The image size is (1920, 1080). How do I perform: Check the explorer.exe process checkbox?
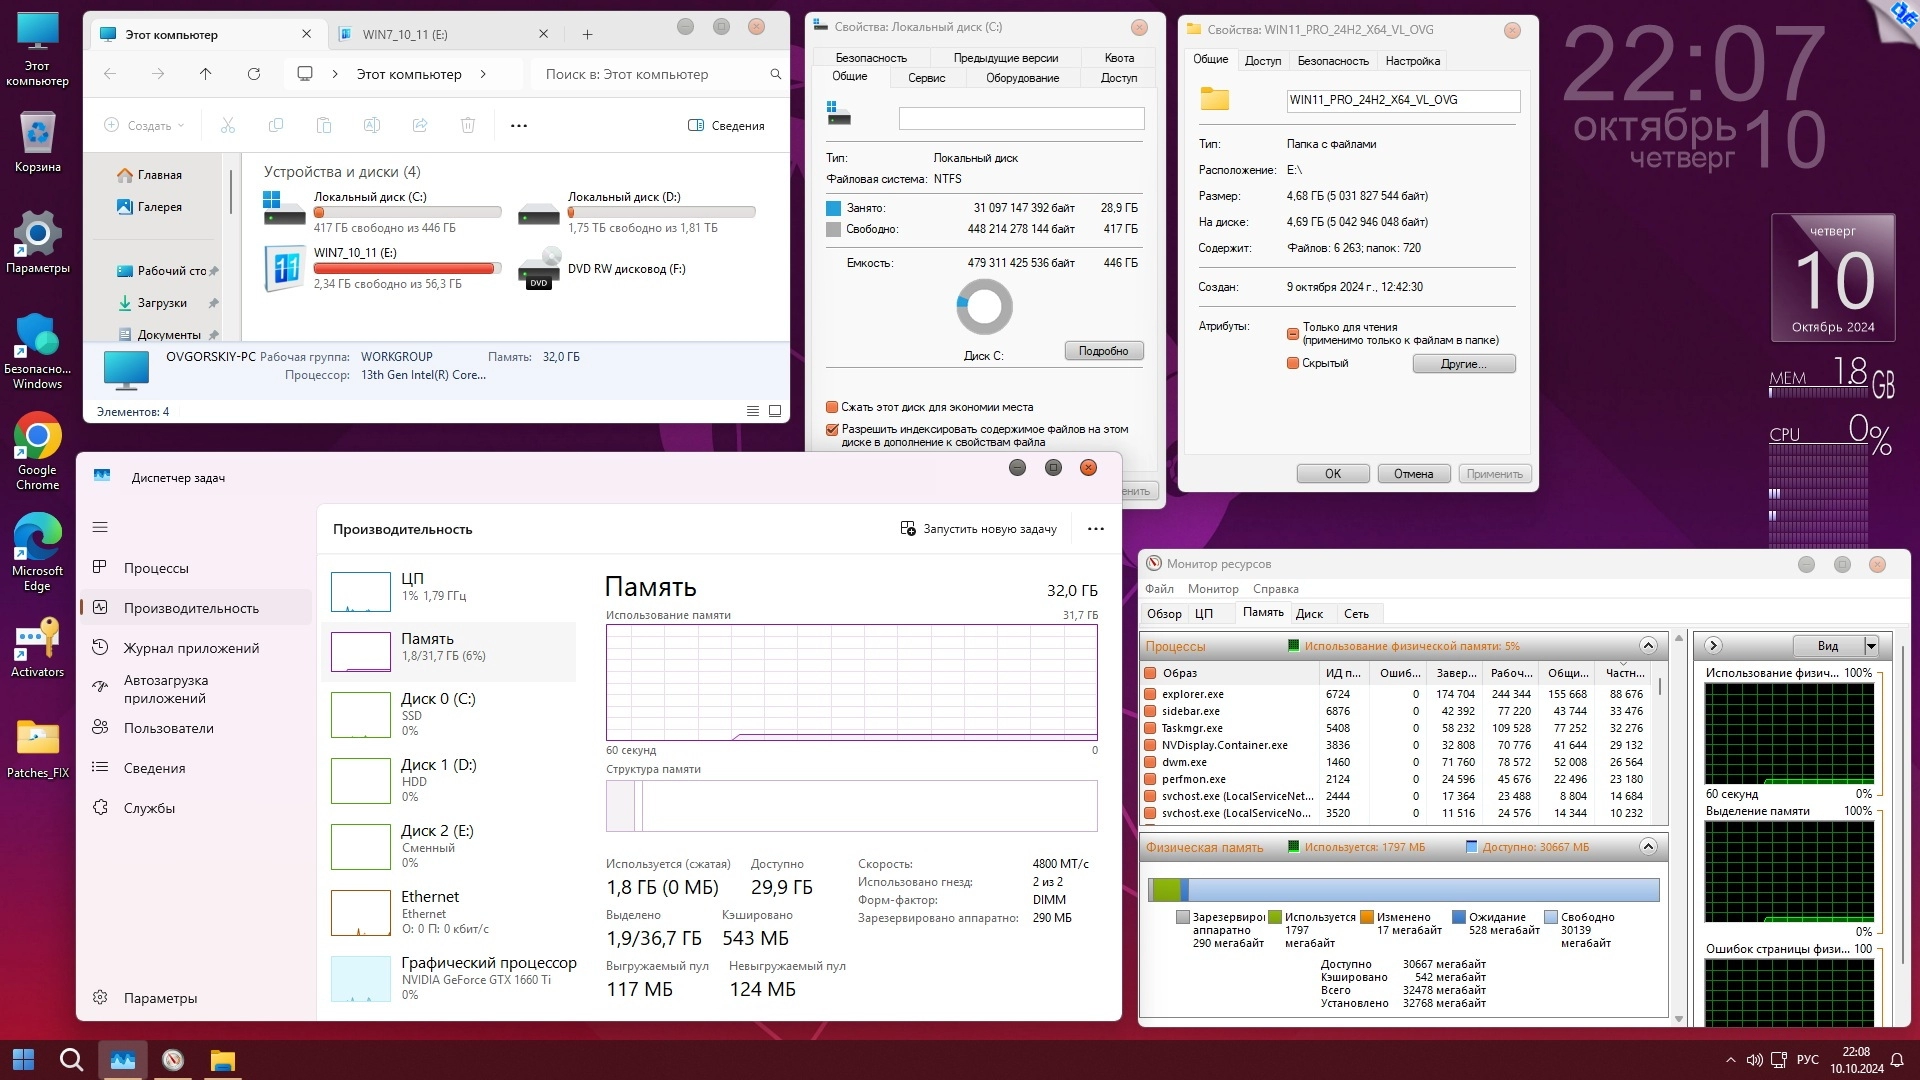(1151, 694)
